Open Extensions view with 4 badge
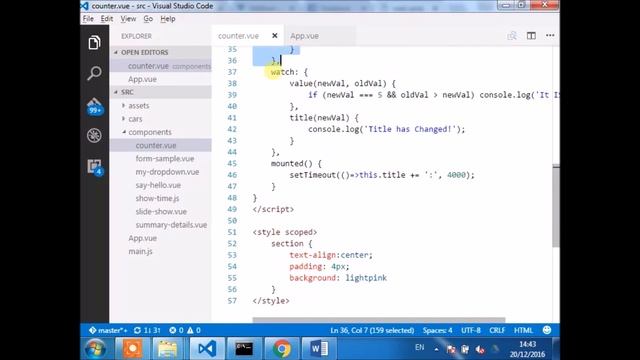This screenshot has width=640, height=360. pyautogui.click(x=95, y=167)
